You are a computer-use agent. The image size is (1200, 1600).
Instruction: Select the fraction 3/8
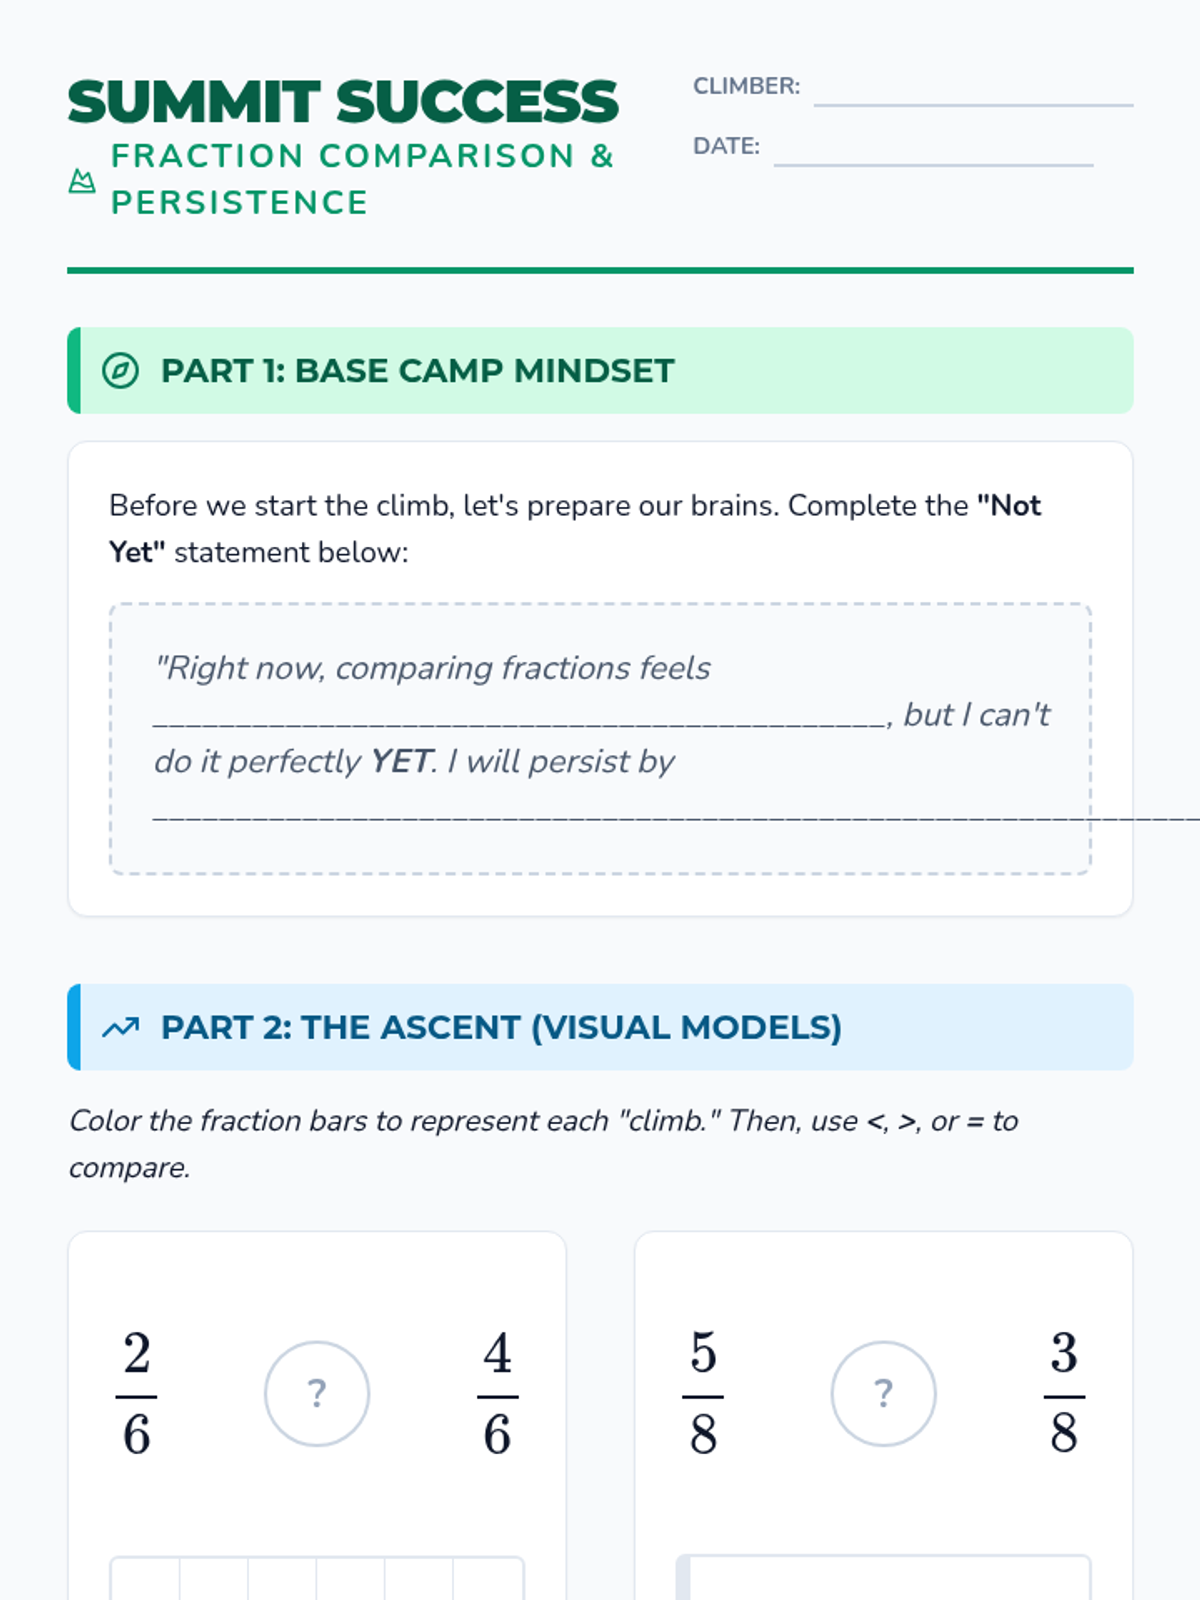click(1064, 1393)
